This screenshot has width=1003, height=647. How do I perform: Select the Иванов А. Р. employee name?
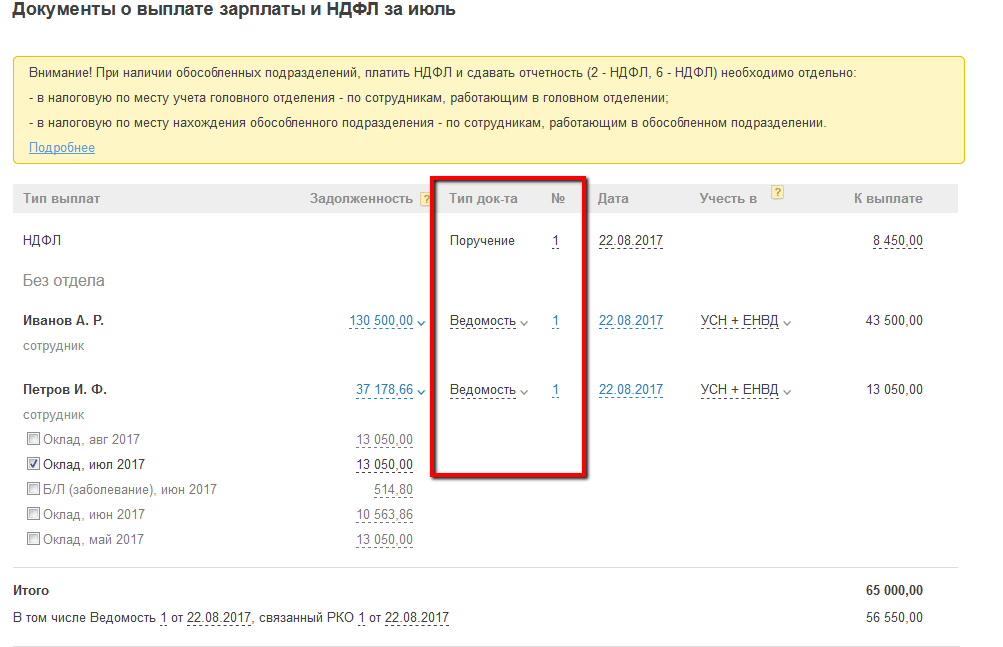click(63, 320)
